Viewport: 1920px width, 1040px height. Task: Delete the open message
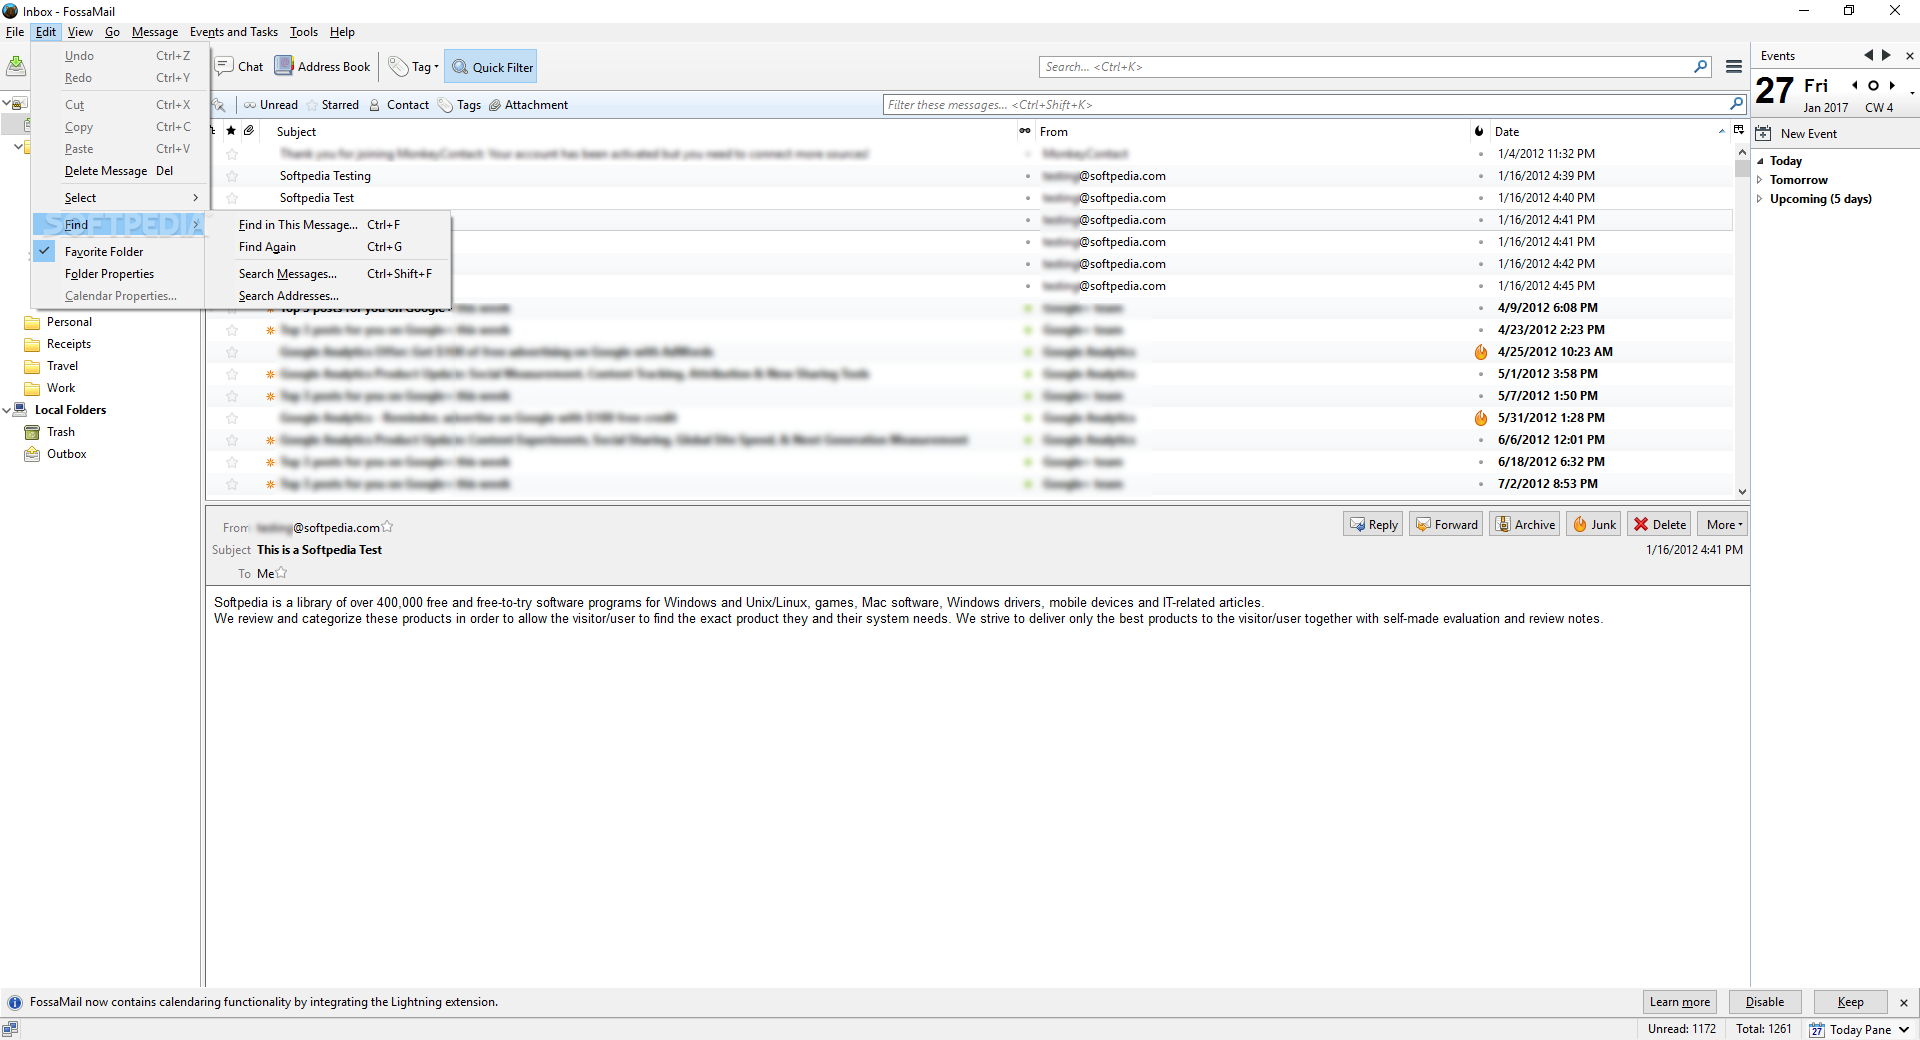tap(1659, 525)
